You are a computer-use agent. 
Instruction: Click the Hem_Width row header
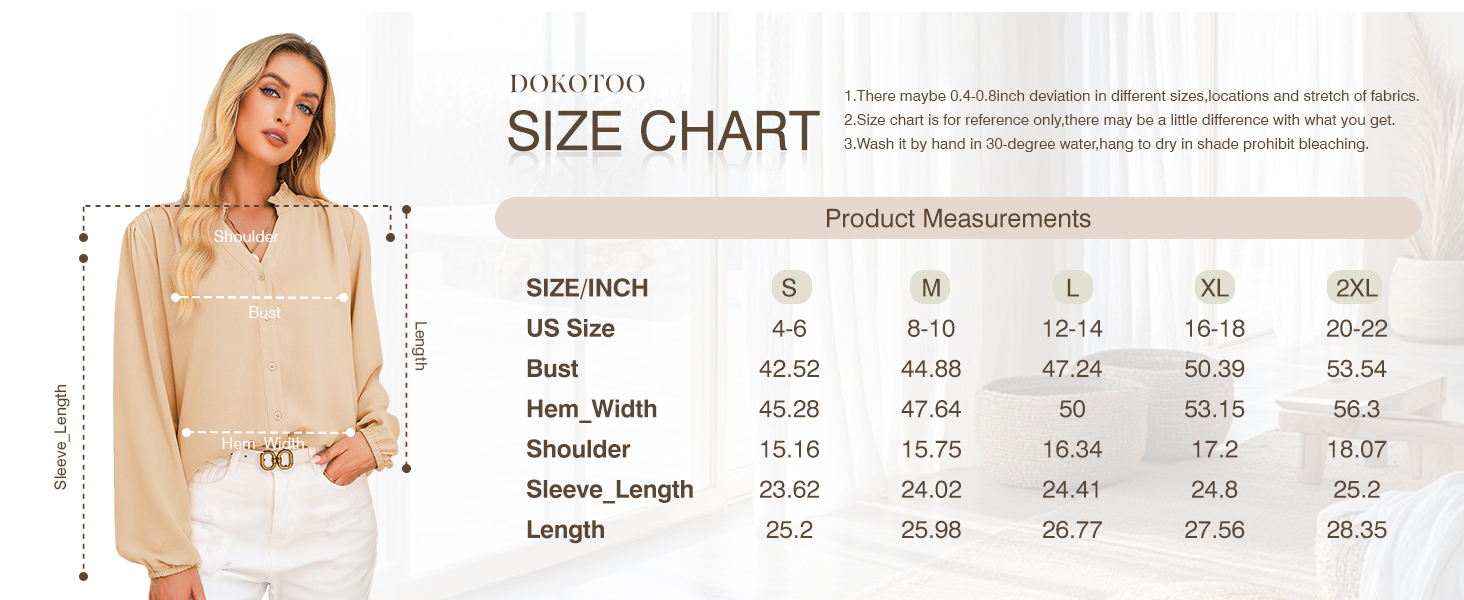pyautogui.click(x=591, y=409)
